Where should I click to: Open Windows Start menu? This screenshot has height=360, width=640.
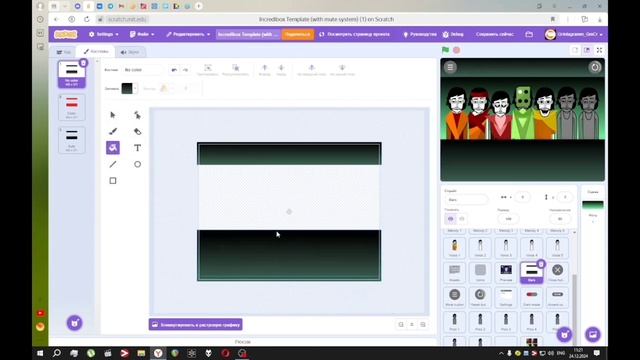click(x=40, y=353)
